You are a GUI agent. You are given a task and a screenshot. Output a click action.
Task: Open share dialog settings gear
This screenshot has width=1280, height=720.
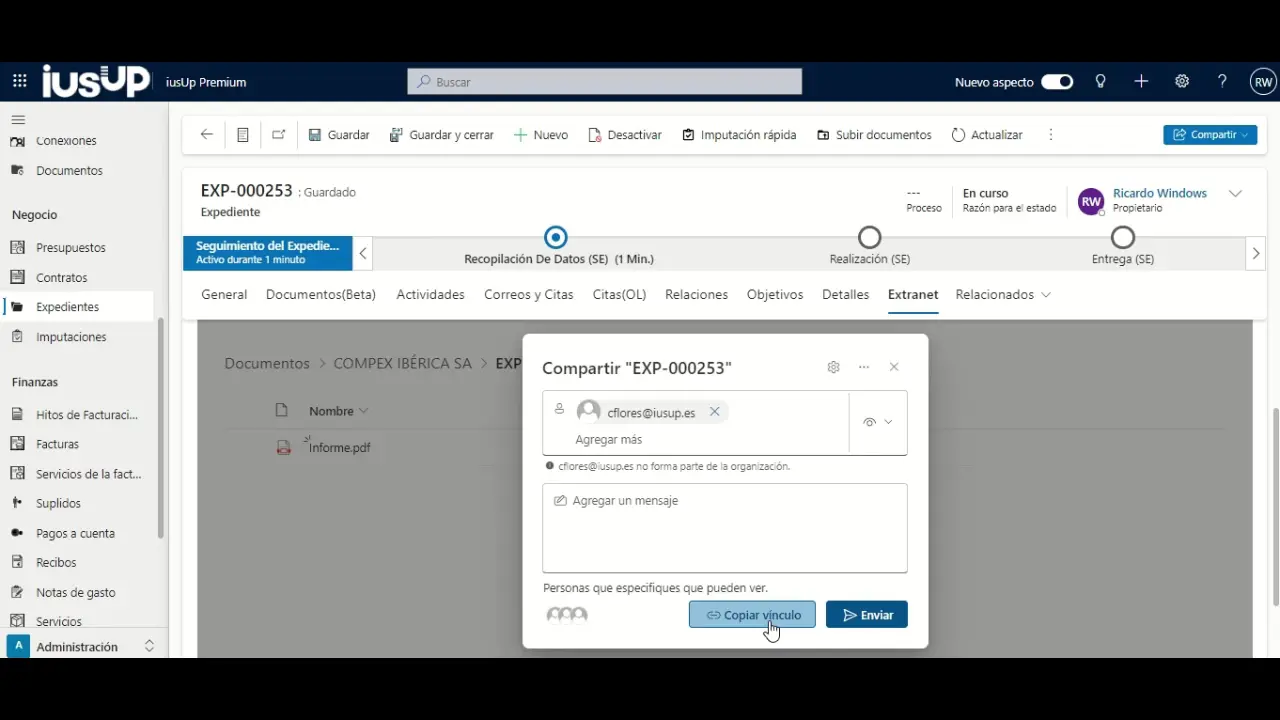click(833, 367)
